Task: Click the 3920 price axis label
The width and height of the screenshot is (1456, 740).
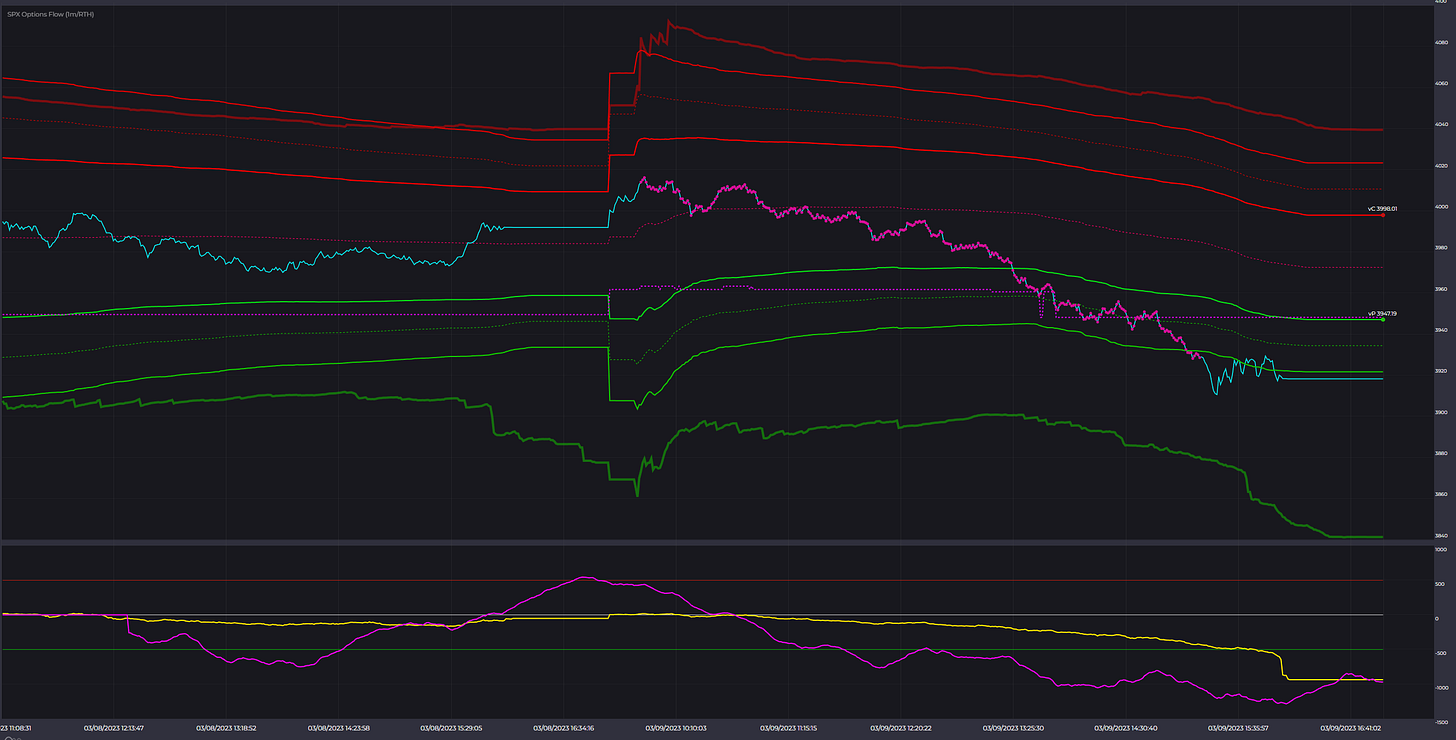Action: (1440, 372)
